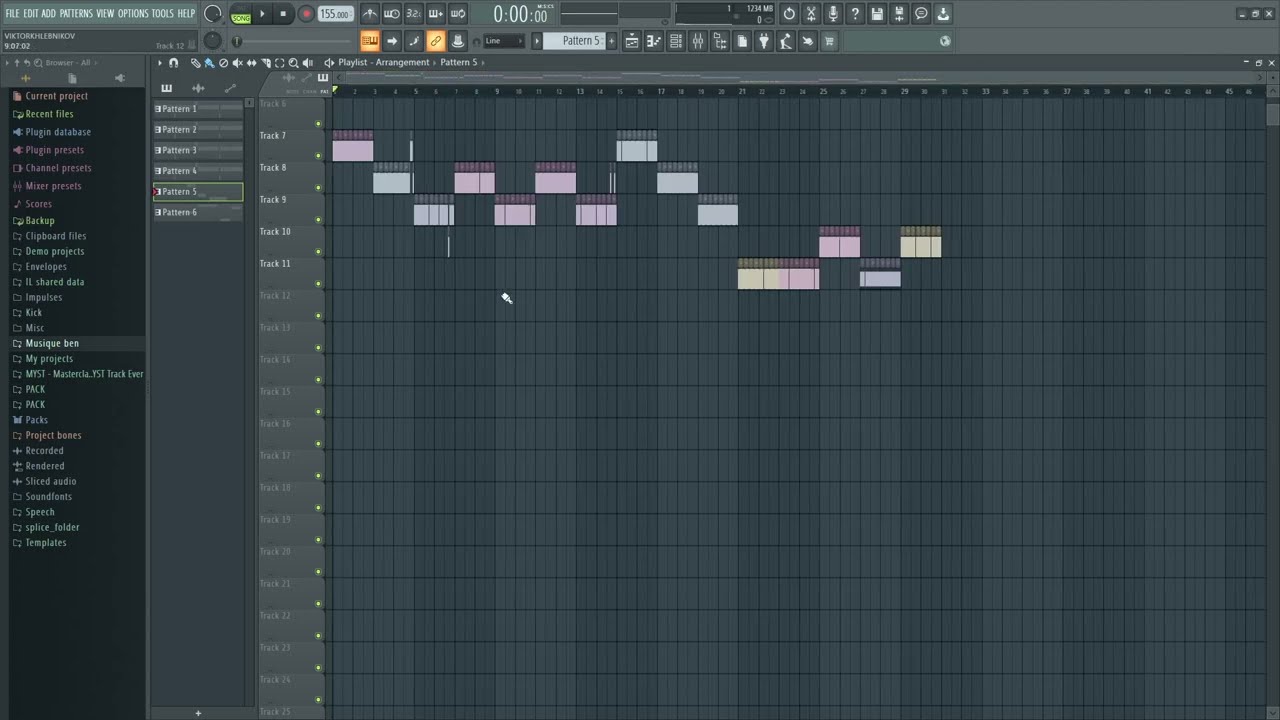Open the audio editor with scissors icon
The height and width of the screenshot is (720, 1280).
click(811, 14)
